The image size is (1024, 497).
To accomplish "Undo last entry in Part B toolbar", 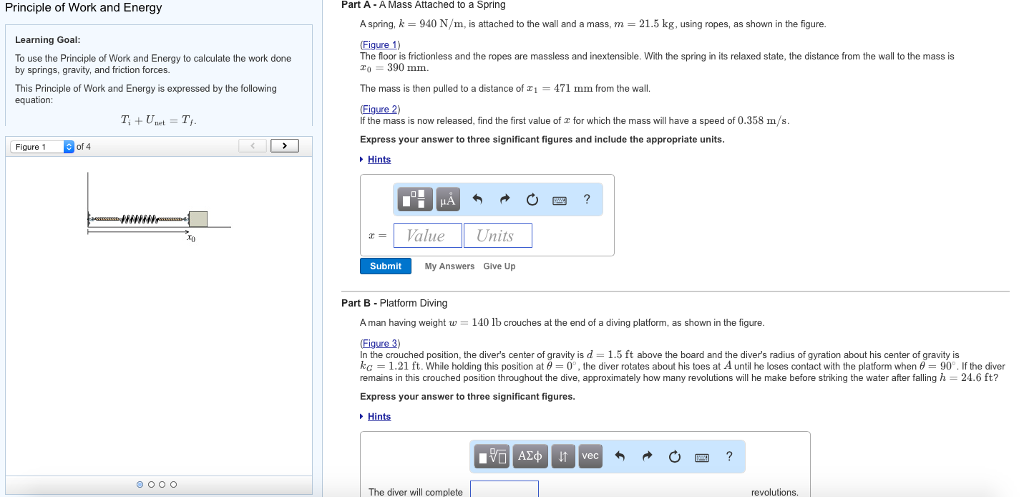I will click(x=620, y=457).
